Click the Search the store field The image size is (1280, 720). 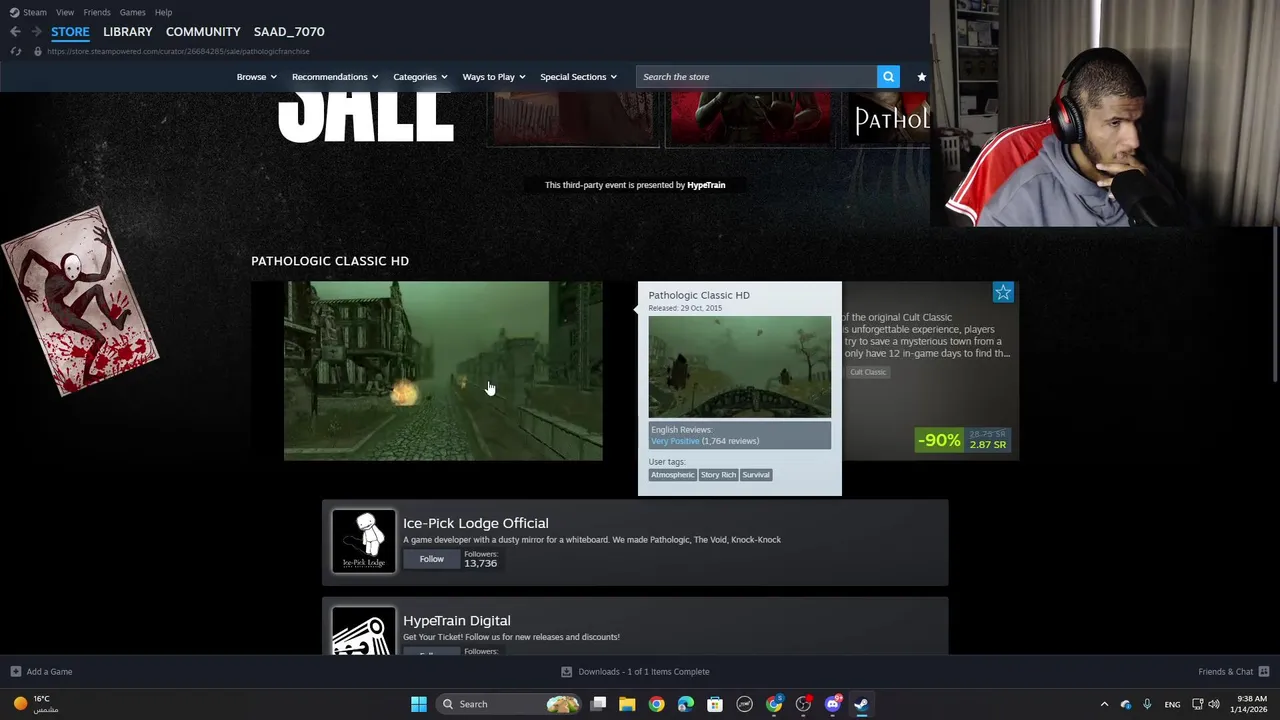756,77
